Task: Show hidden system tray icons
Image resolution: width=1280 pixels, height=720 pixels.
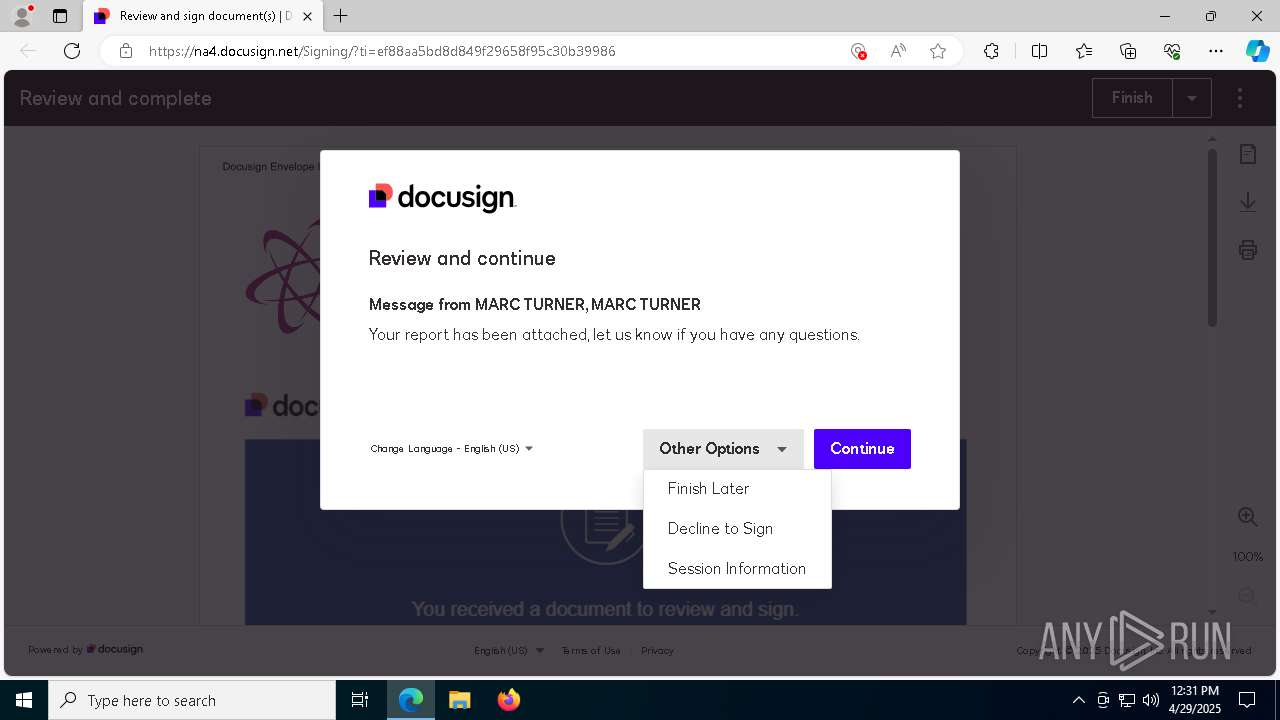Action: click(x=1078, y=700)
